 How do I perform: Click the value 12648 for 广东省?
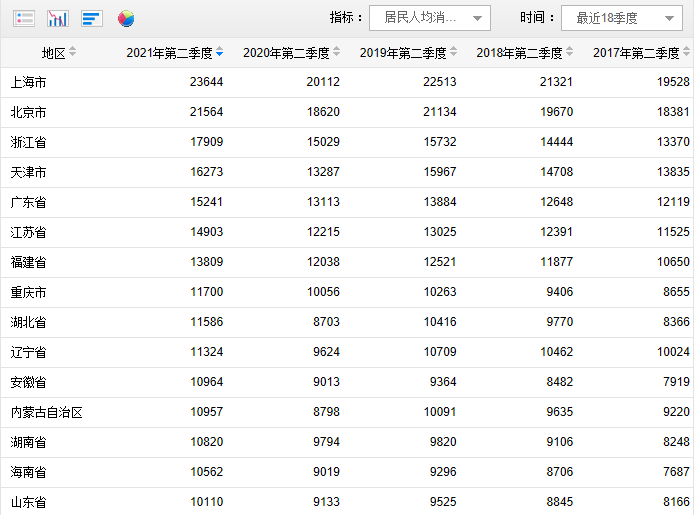click(x=556, y=202)
